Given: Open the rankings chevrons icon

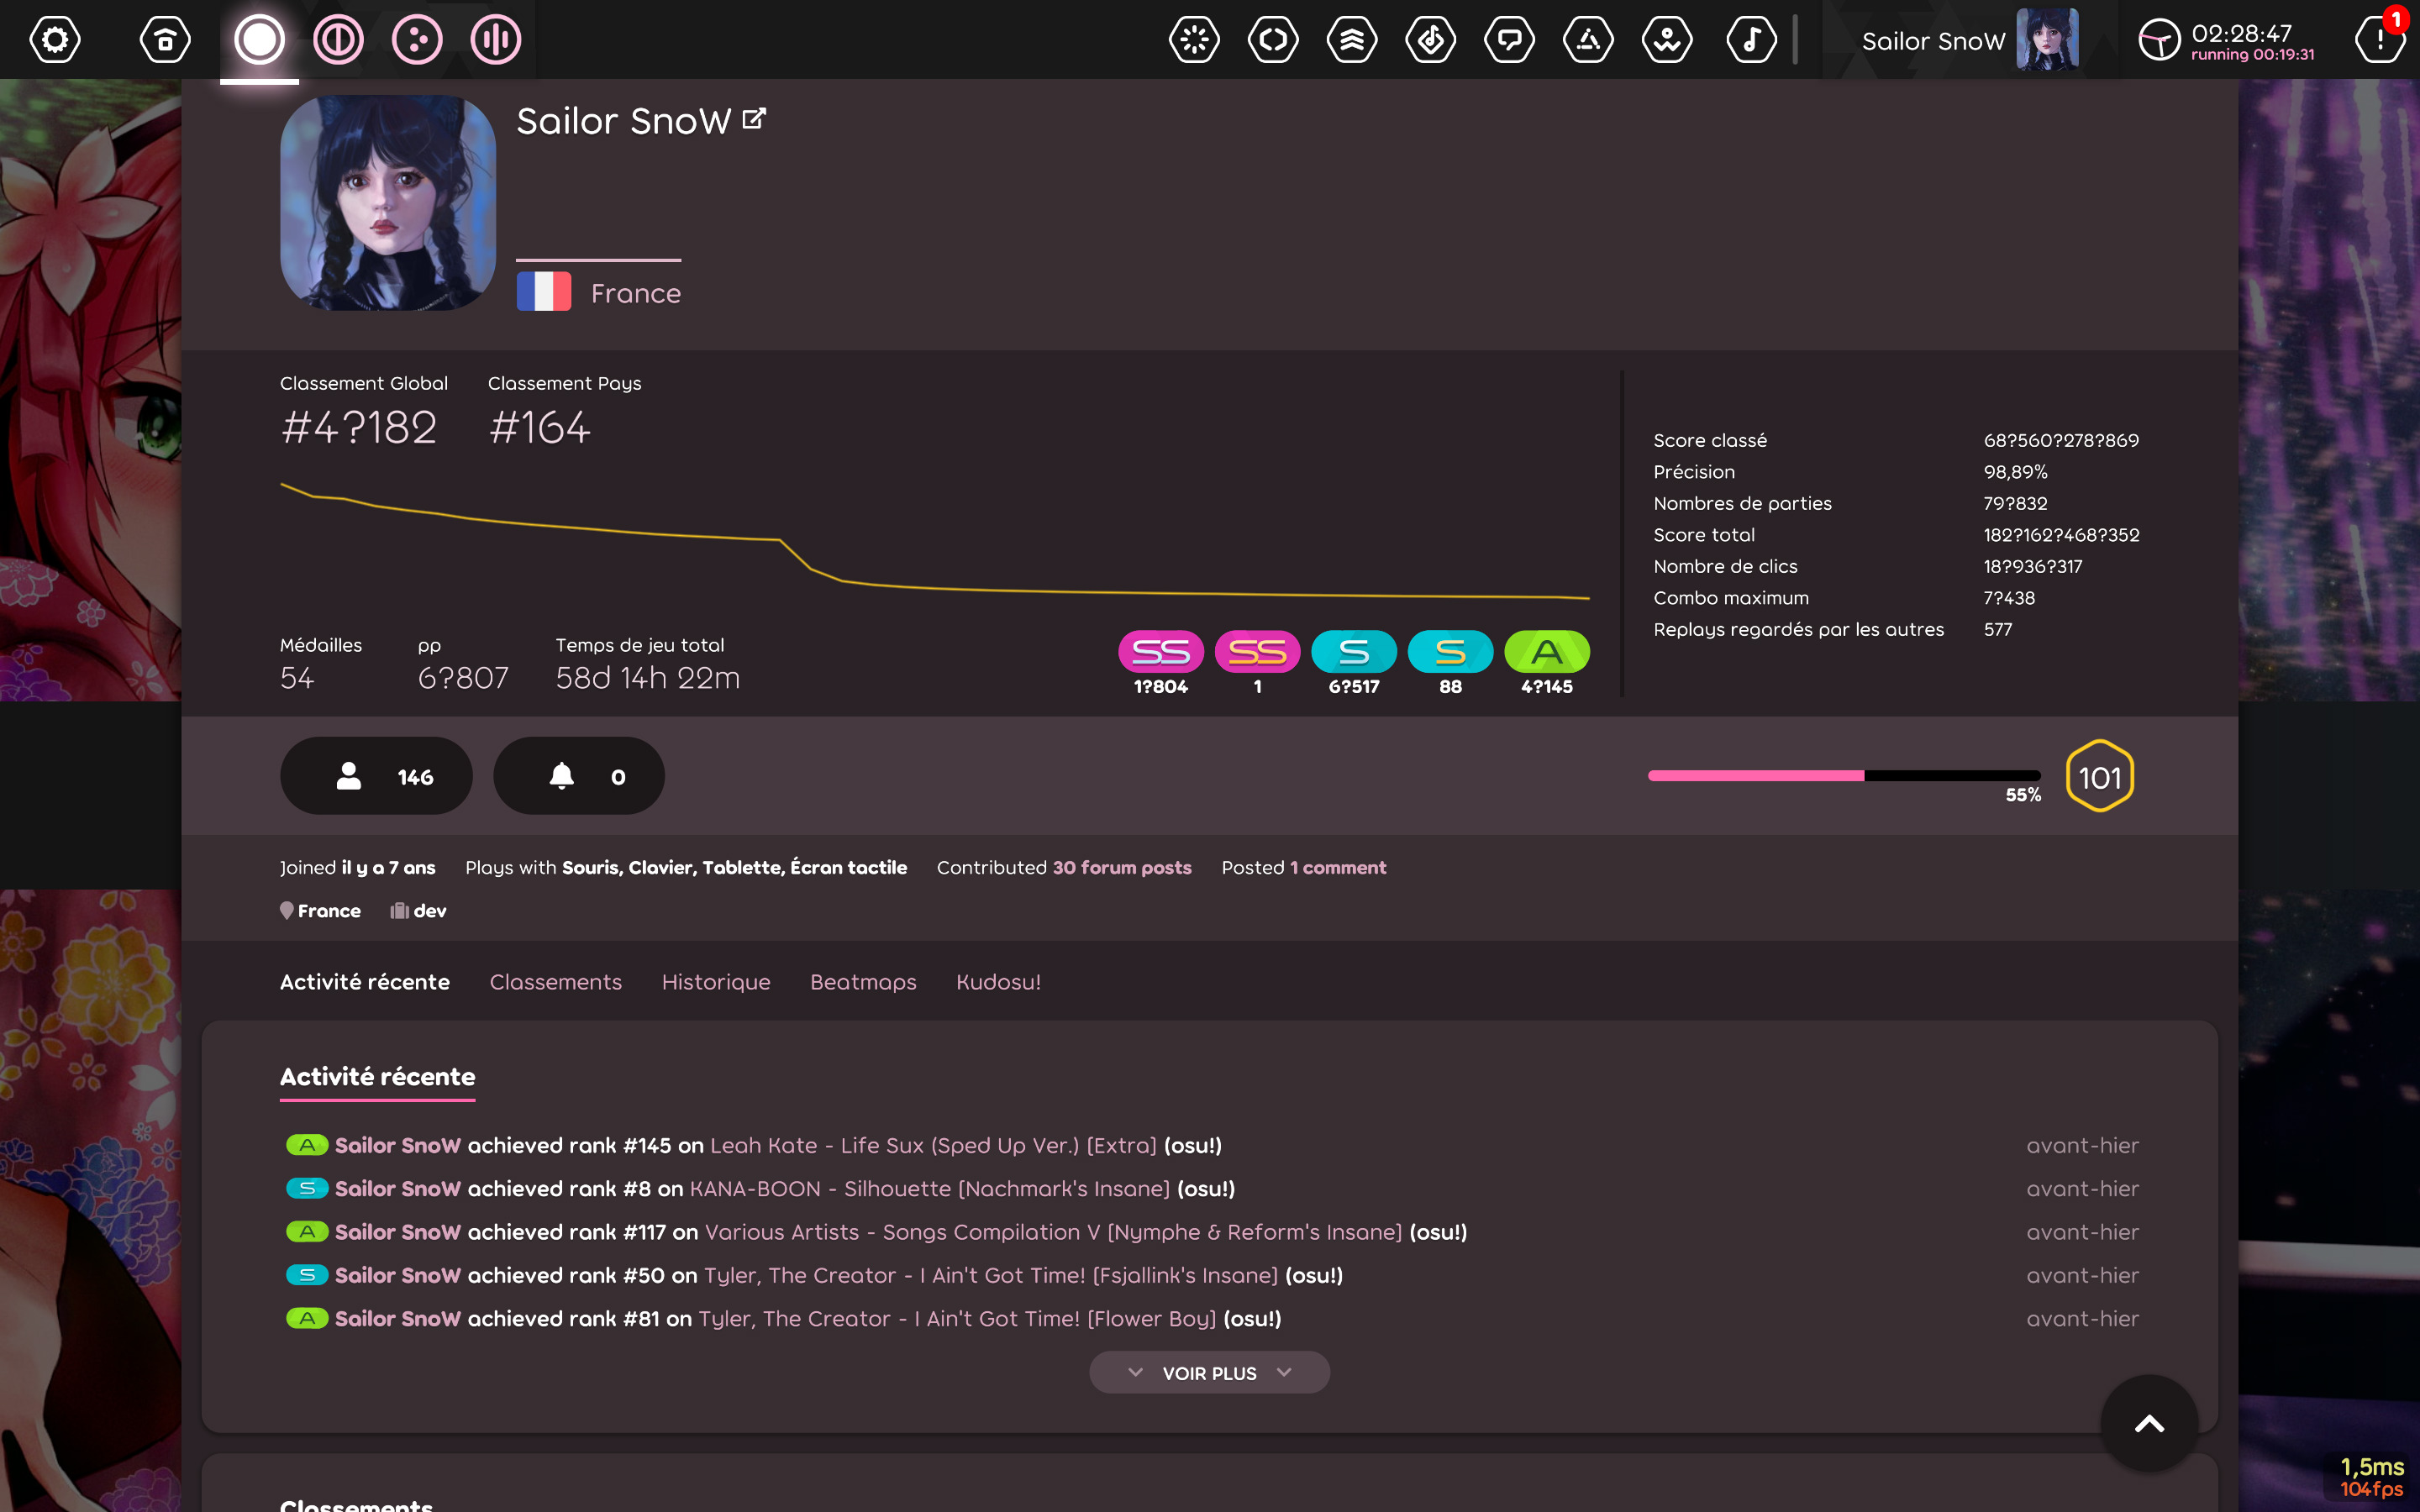Looking at the screenshot, I should point(1353,40).
